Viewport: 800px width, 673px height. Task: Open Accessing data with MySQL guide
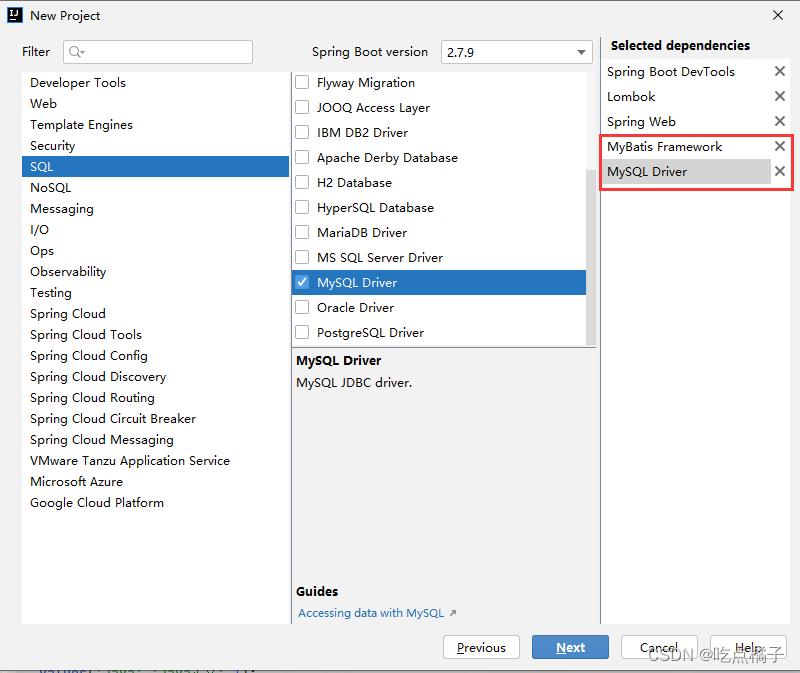371,613
